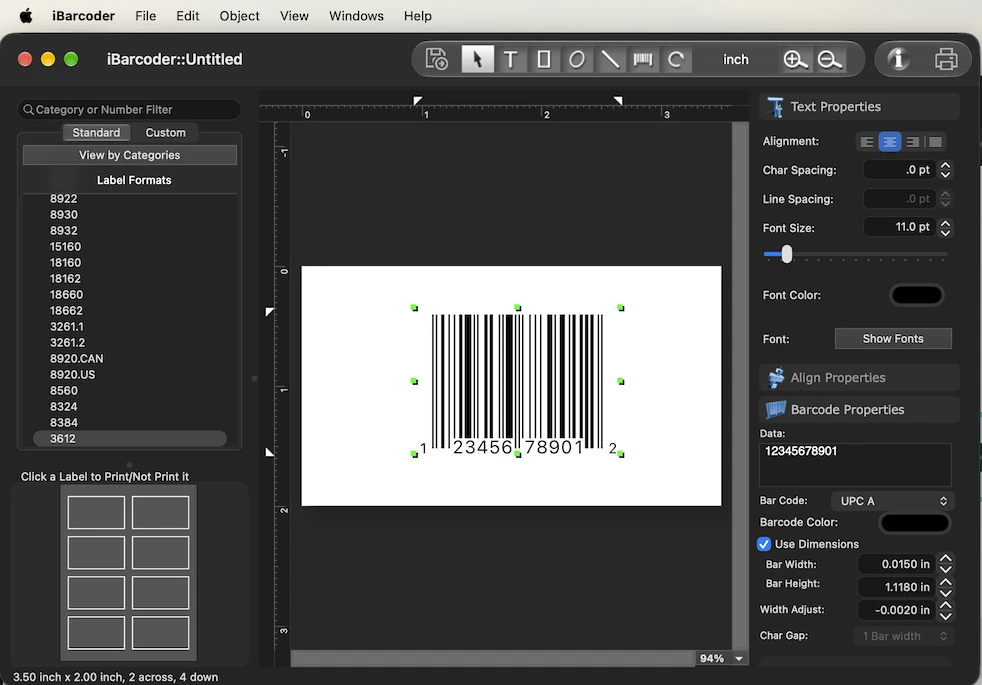Align text right
Screen dimensions: 982x685
coord(912,142)
